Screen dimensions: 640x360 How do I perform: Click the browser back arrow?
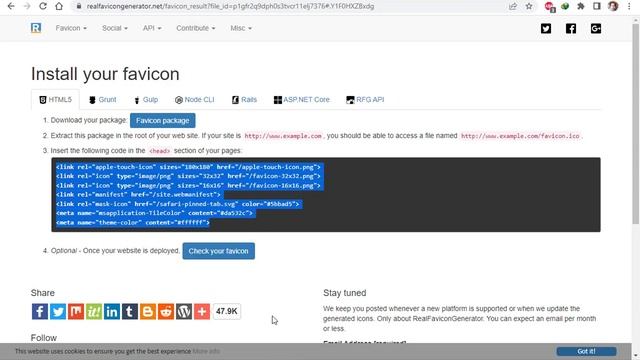tap(11, 6)
